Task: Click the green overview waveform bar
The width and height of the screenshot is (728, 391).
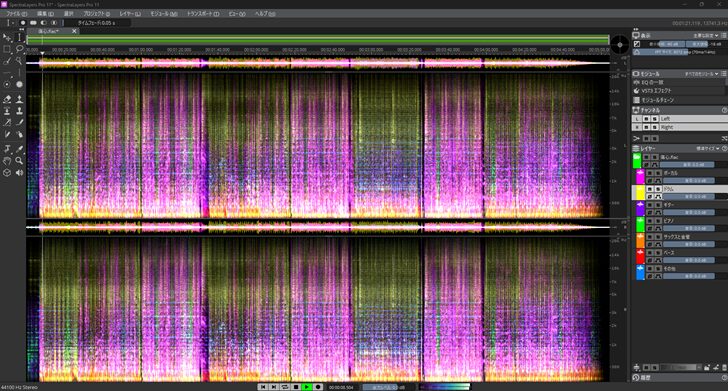Action: (x=318, y=40)
